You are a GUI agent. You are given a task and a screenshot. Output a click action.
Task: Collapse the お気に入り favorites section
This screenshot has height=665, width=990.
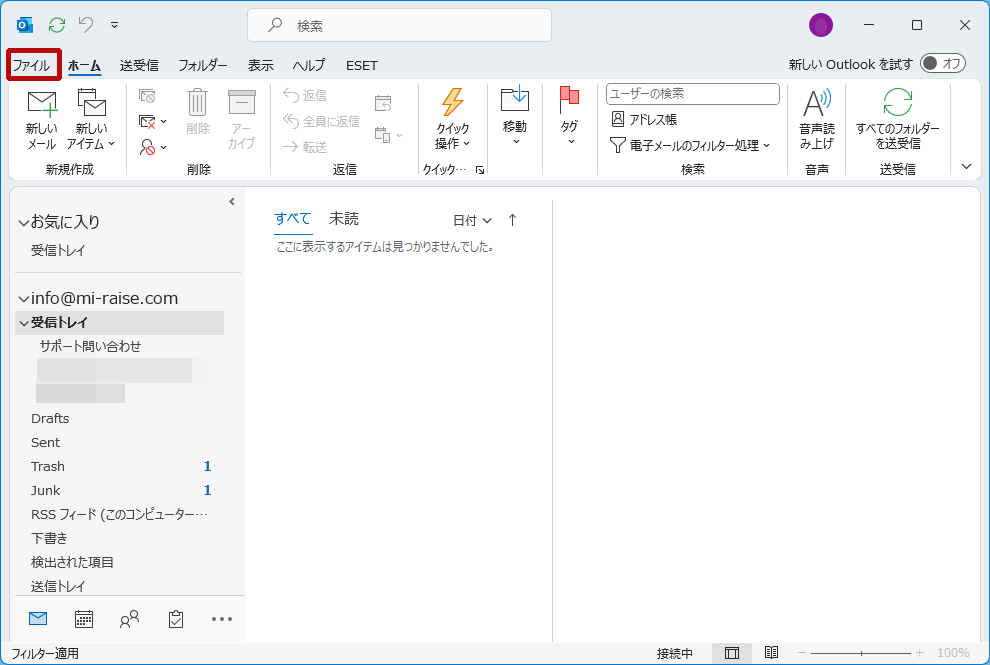pos(23,223)
